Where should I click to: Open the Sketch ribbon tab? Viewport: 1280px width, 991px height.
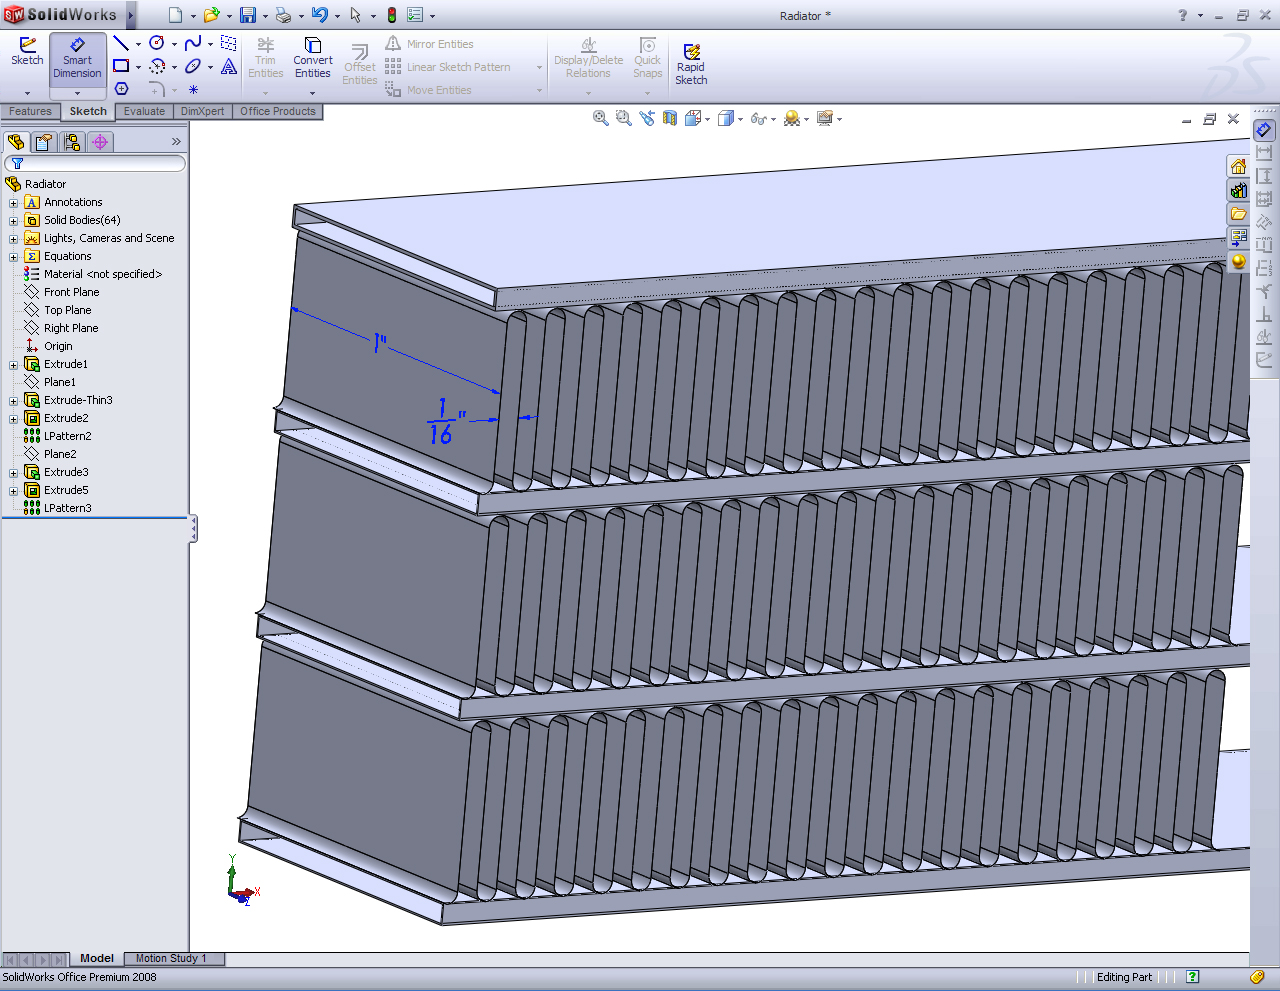88,111
